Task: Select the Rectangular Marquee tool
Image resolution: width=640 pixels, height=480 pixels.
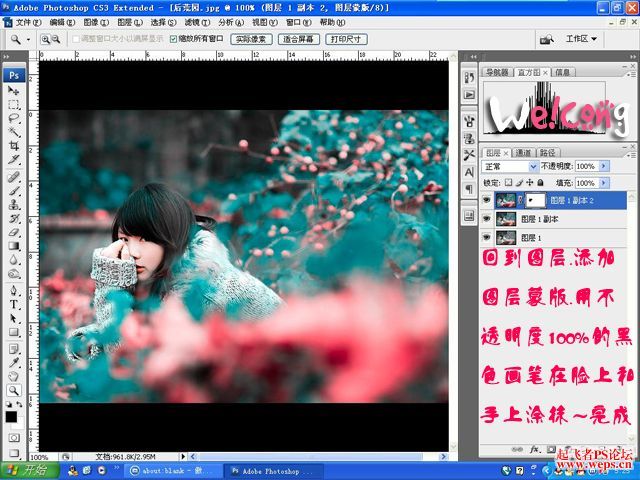Action: (x=14, y=105)
